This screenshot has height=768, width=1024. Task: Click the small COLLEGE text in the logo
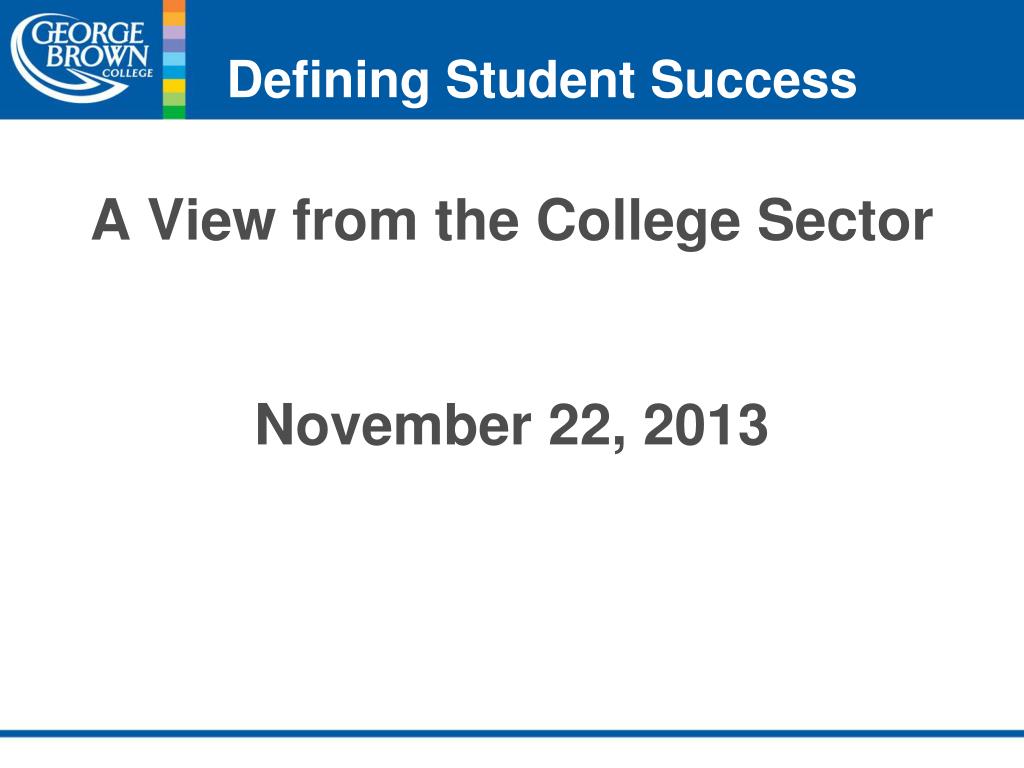point(127,72)
